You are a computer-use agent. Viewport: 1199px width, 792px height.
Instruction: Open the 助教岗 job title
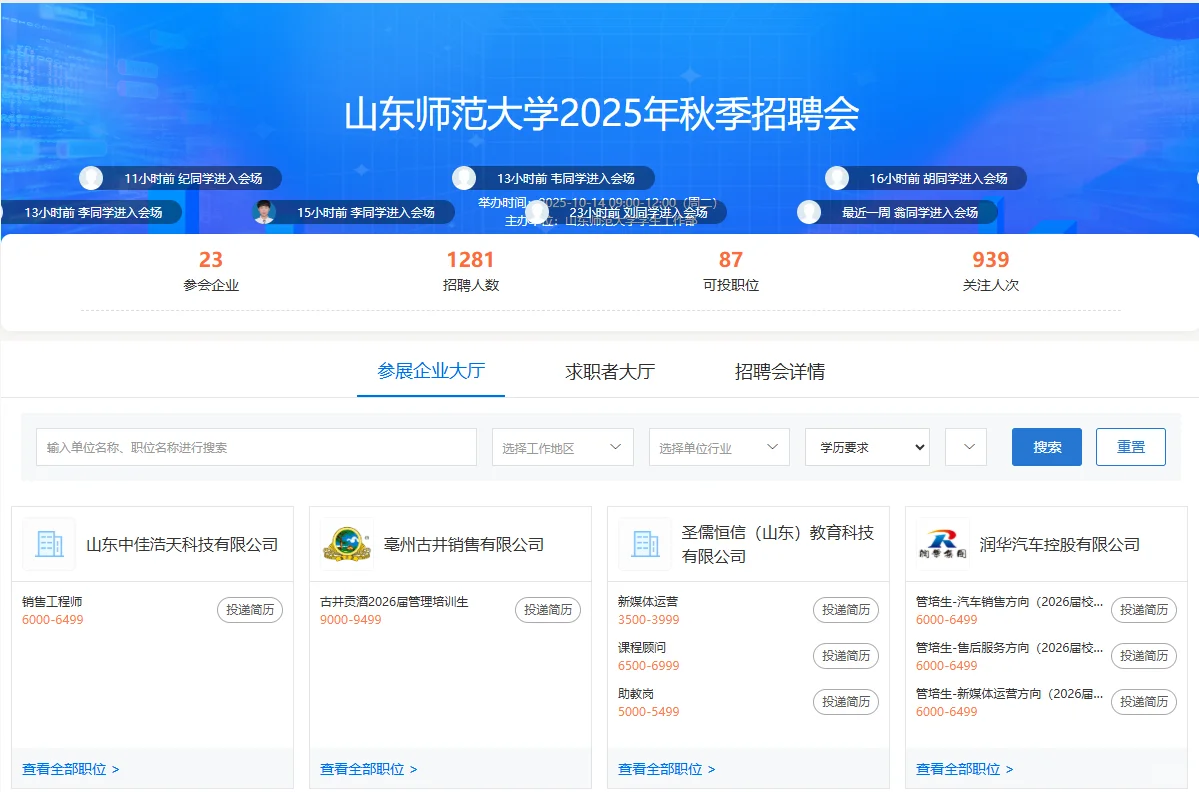coord(635,693)
